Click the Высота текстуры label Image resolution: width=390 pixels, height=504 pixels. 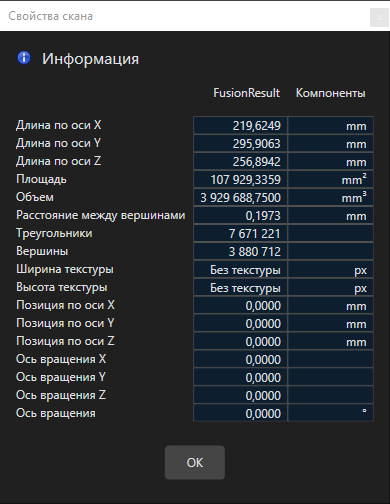[x=62, y=287]
